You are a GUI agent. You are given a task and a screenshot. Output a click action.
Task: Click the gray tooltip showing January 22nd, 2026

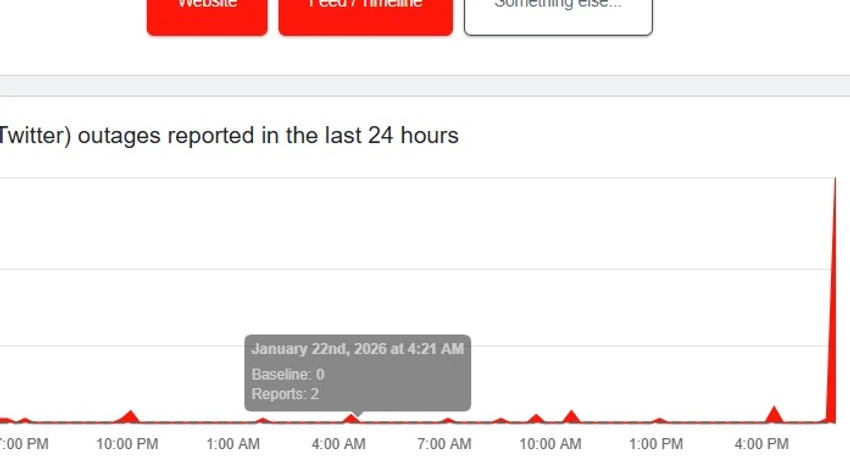tap(357, 372)
